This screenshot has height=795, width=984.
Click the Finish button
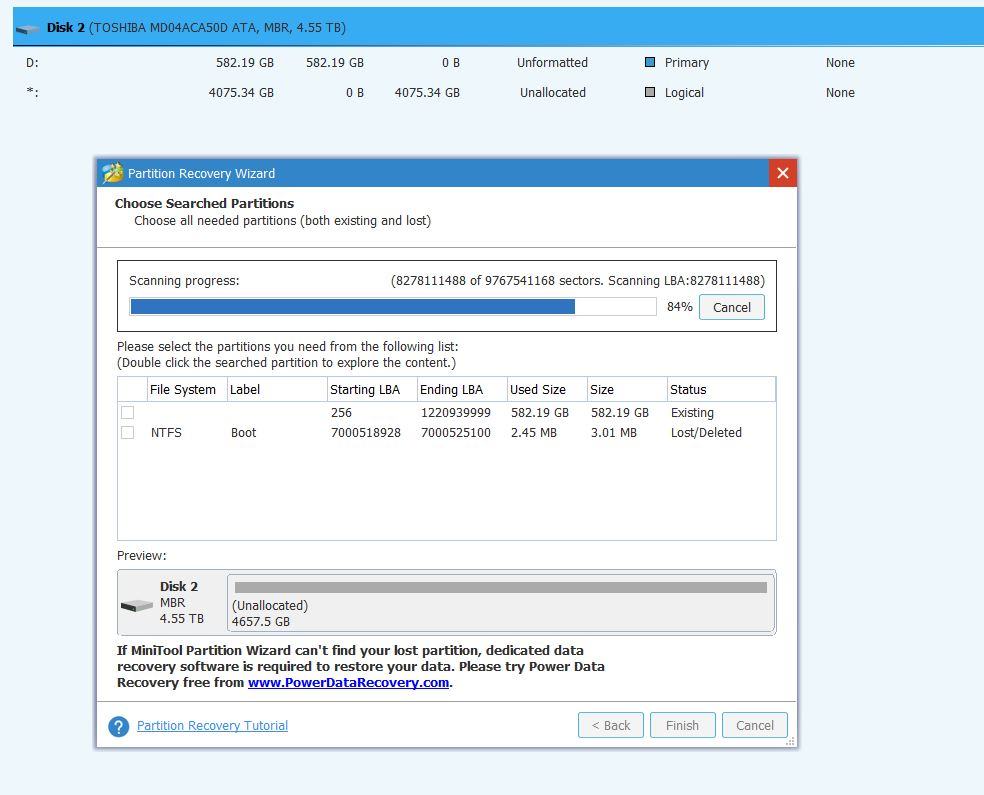point(682,725)
